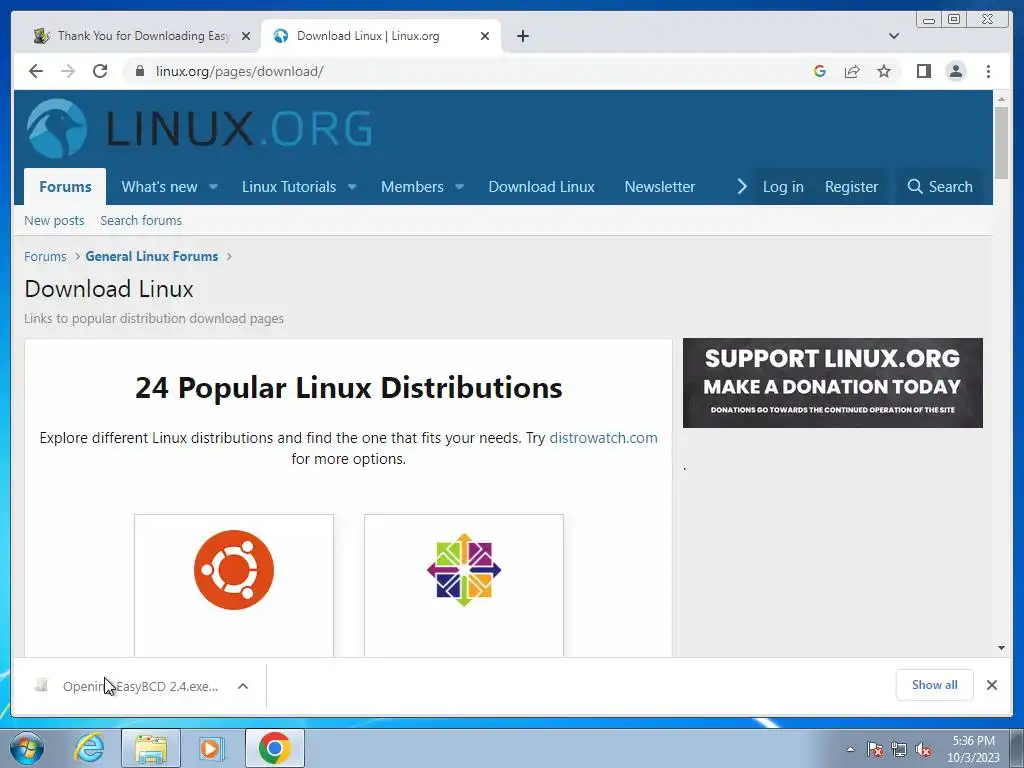1024x768 pixels.
Task: Open the Windows Start button
Action: (26, 748)
